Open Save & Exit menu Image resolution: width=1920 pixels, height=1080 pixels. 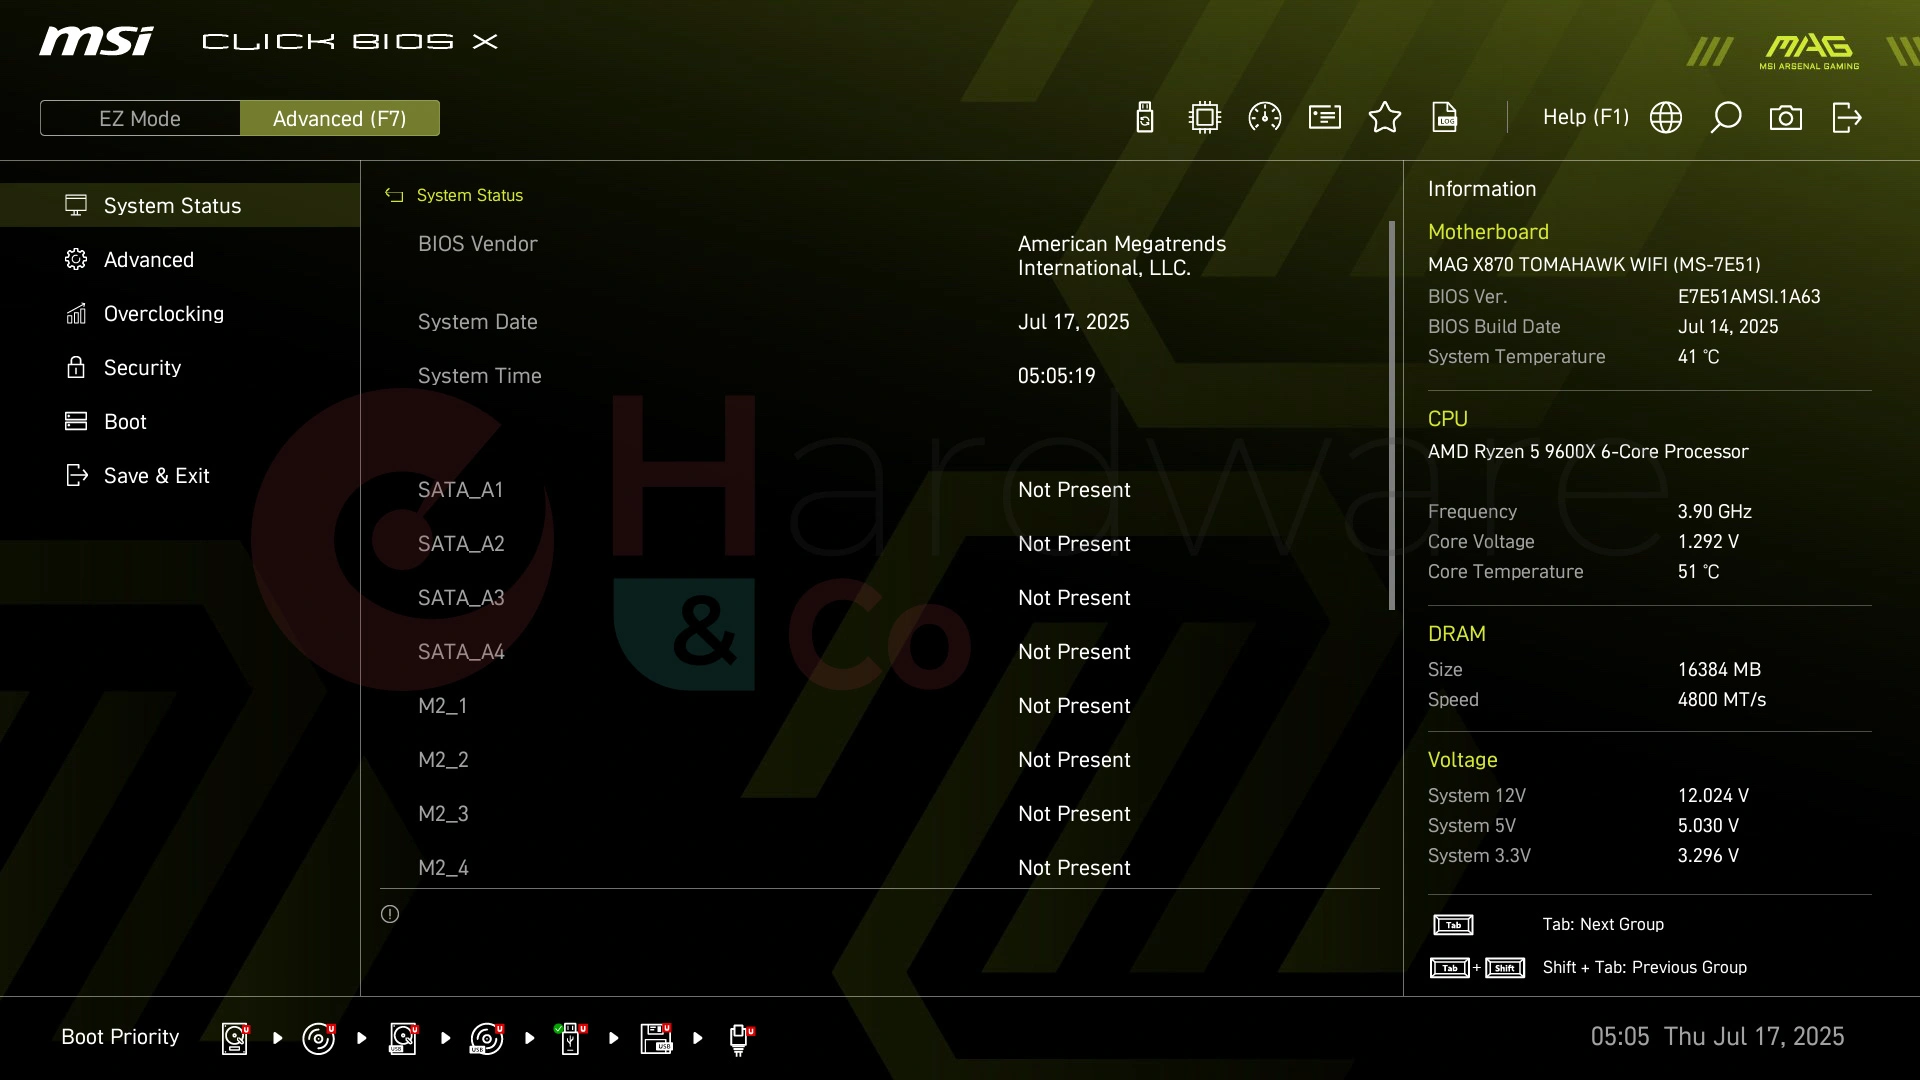click(x=180, y=475)
